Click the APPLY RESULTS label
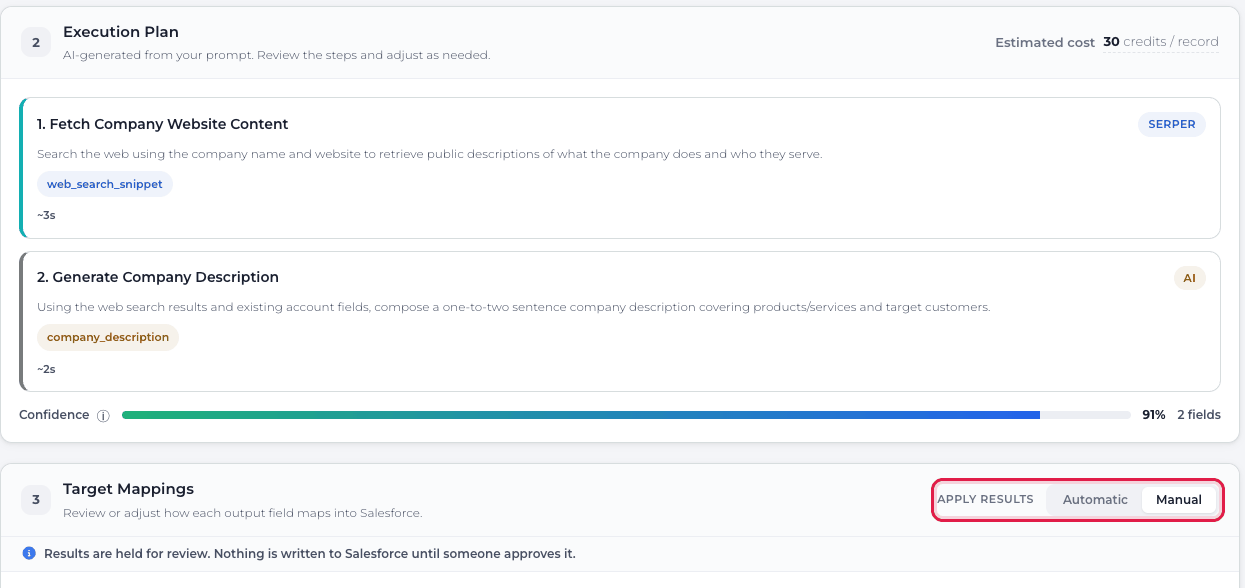This screenshot has width=1245, height=588. [x=985, y=499]
